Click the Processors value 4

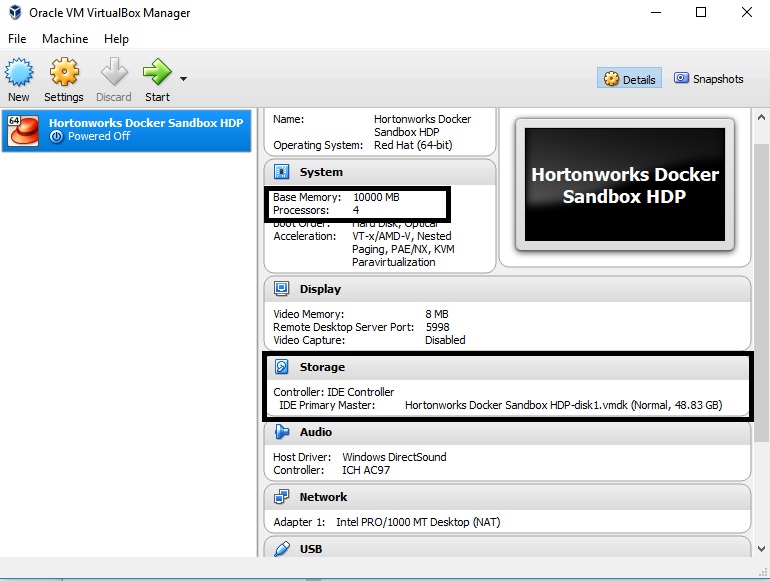click(356, 210)
